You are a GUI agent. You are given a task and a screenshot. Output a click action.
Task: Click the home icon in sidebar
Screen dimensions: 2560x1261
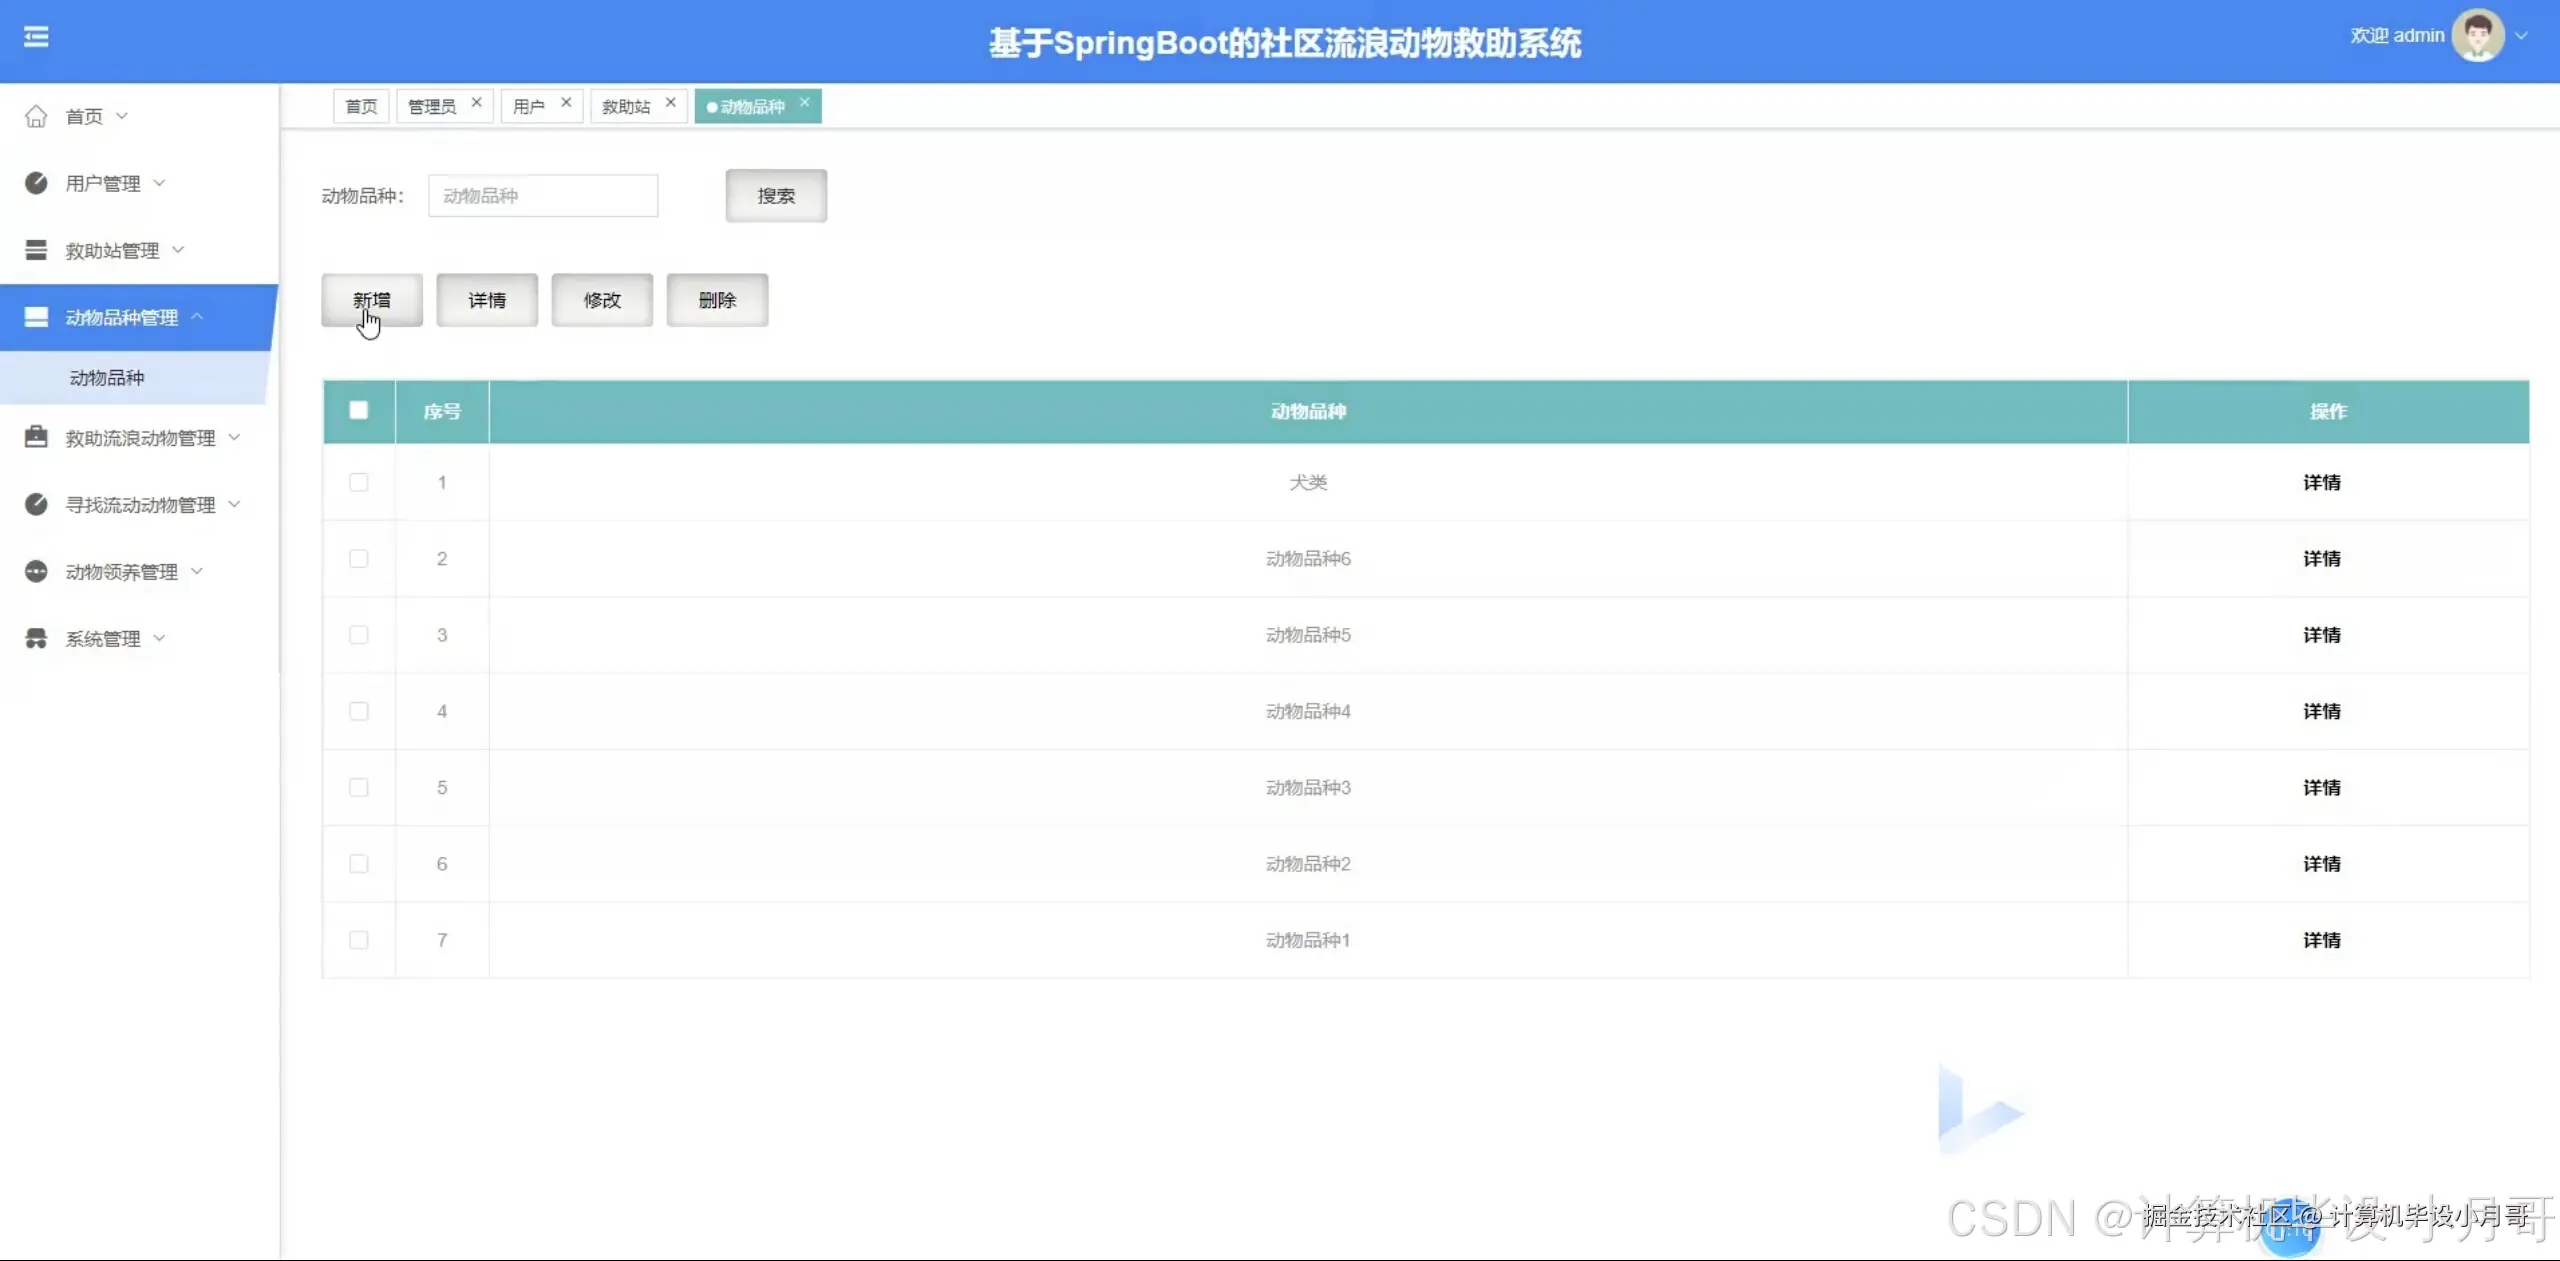coord(36,117)
